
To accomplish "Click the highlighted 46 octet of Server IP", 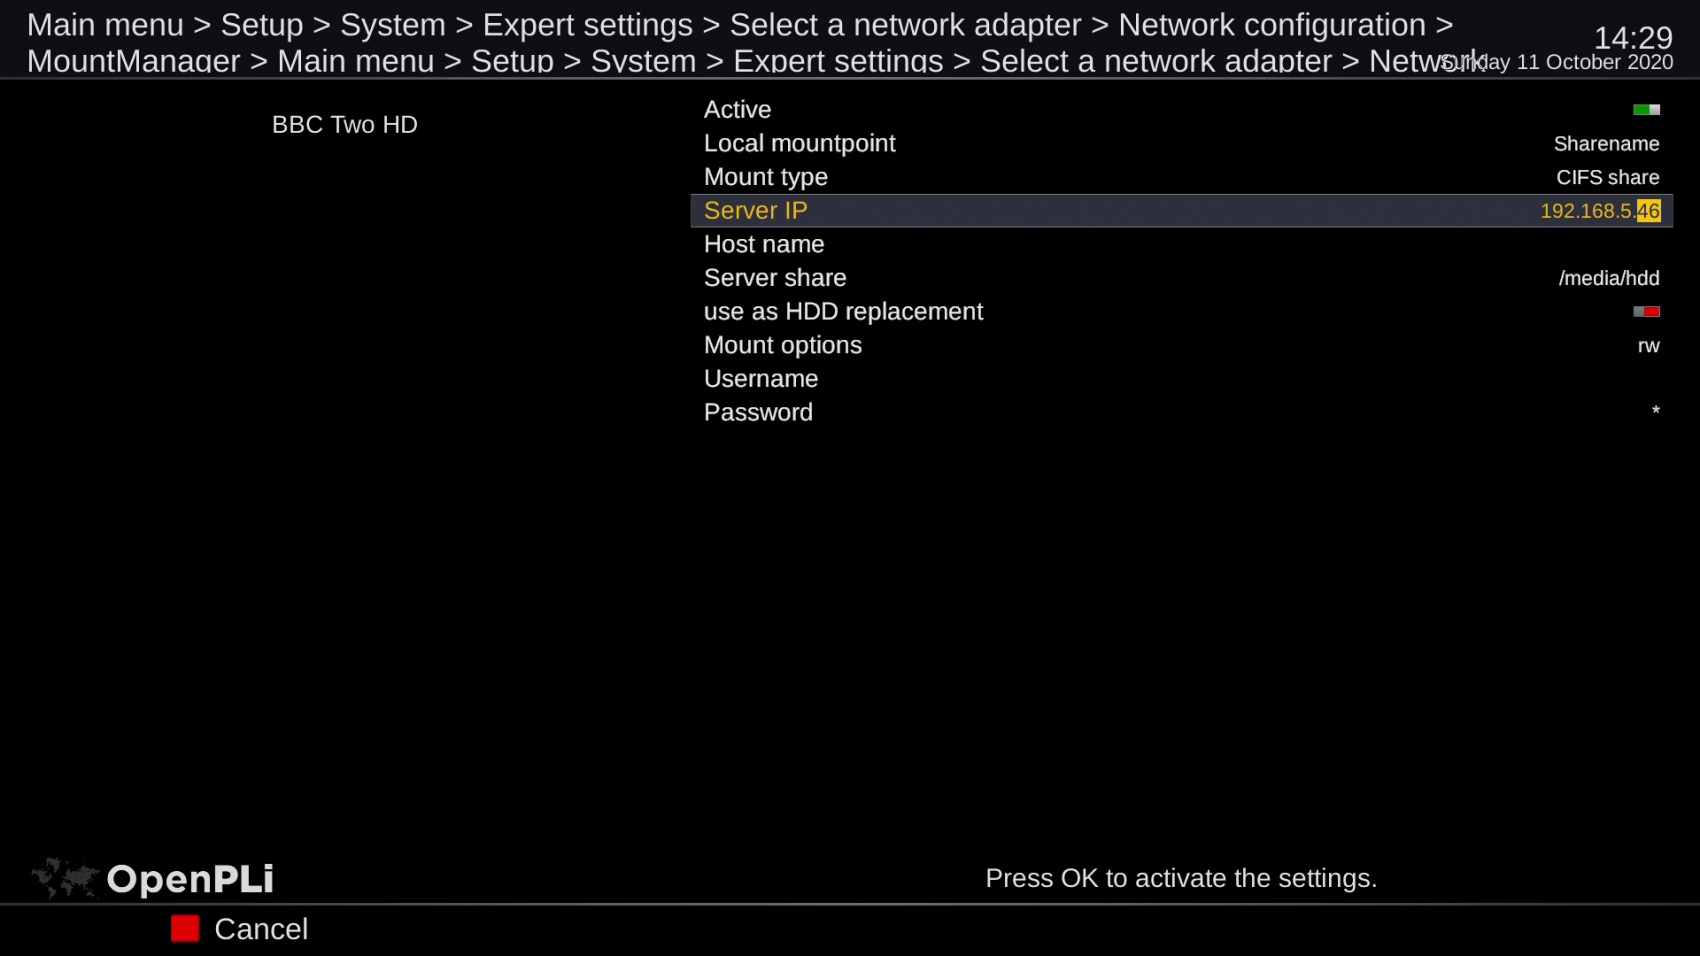I will point(1648,211).
